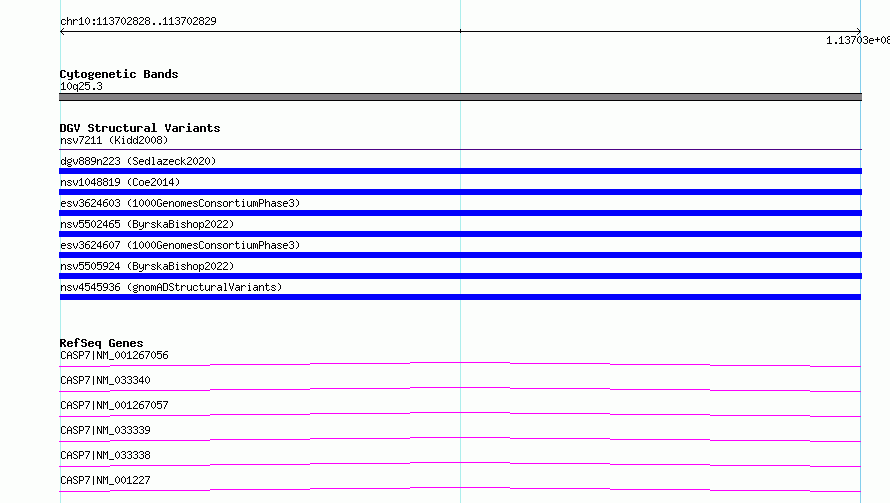Click the blue bar under dgv889n223
Viewport: 890px width, 503px height.
pyautogui.click(x=460, y=171)
